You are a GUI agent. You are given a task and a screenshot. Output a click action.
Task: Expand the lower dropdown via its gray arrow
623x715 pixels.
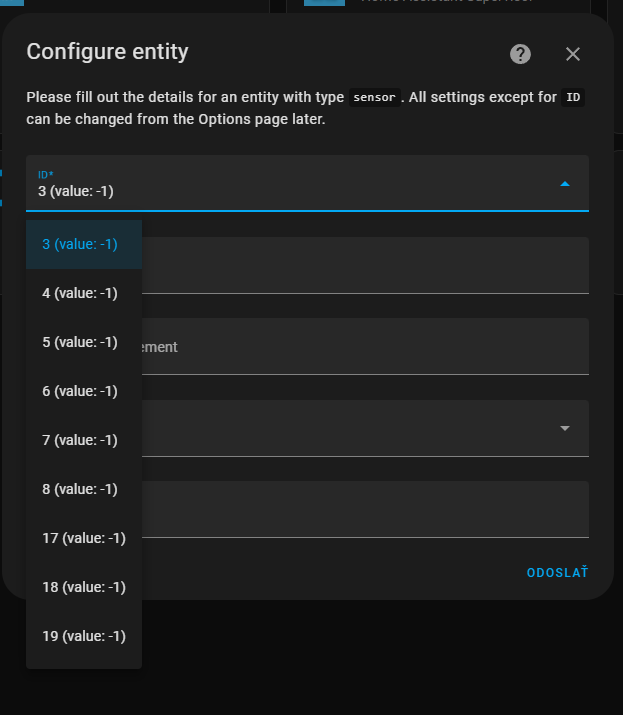pos(565,428)
